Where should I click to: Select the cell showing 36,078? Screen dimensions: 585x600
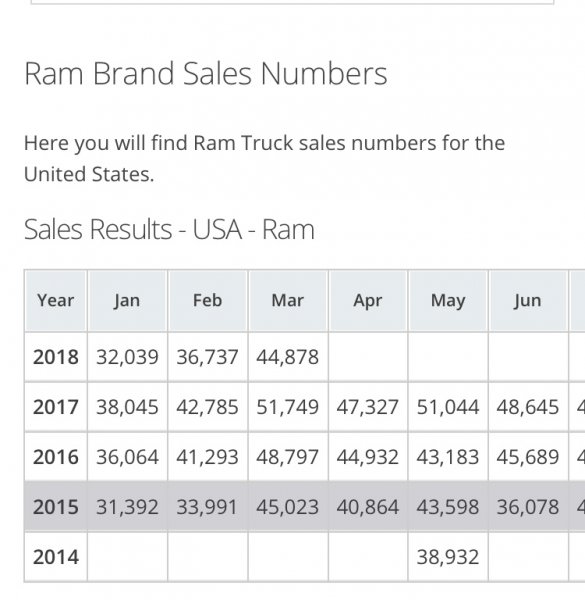(528, 507)
